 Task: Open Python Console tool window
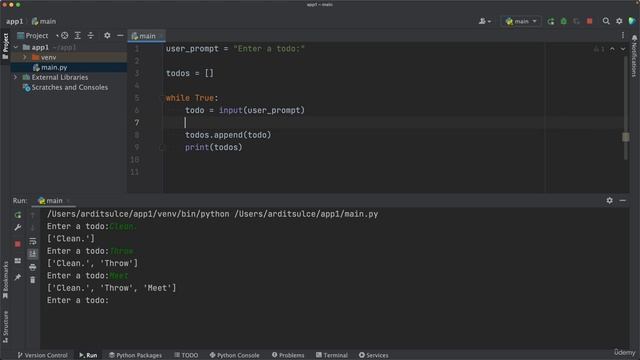pyautogui.click(x=234, y=355)
